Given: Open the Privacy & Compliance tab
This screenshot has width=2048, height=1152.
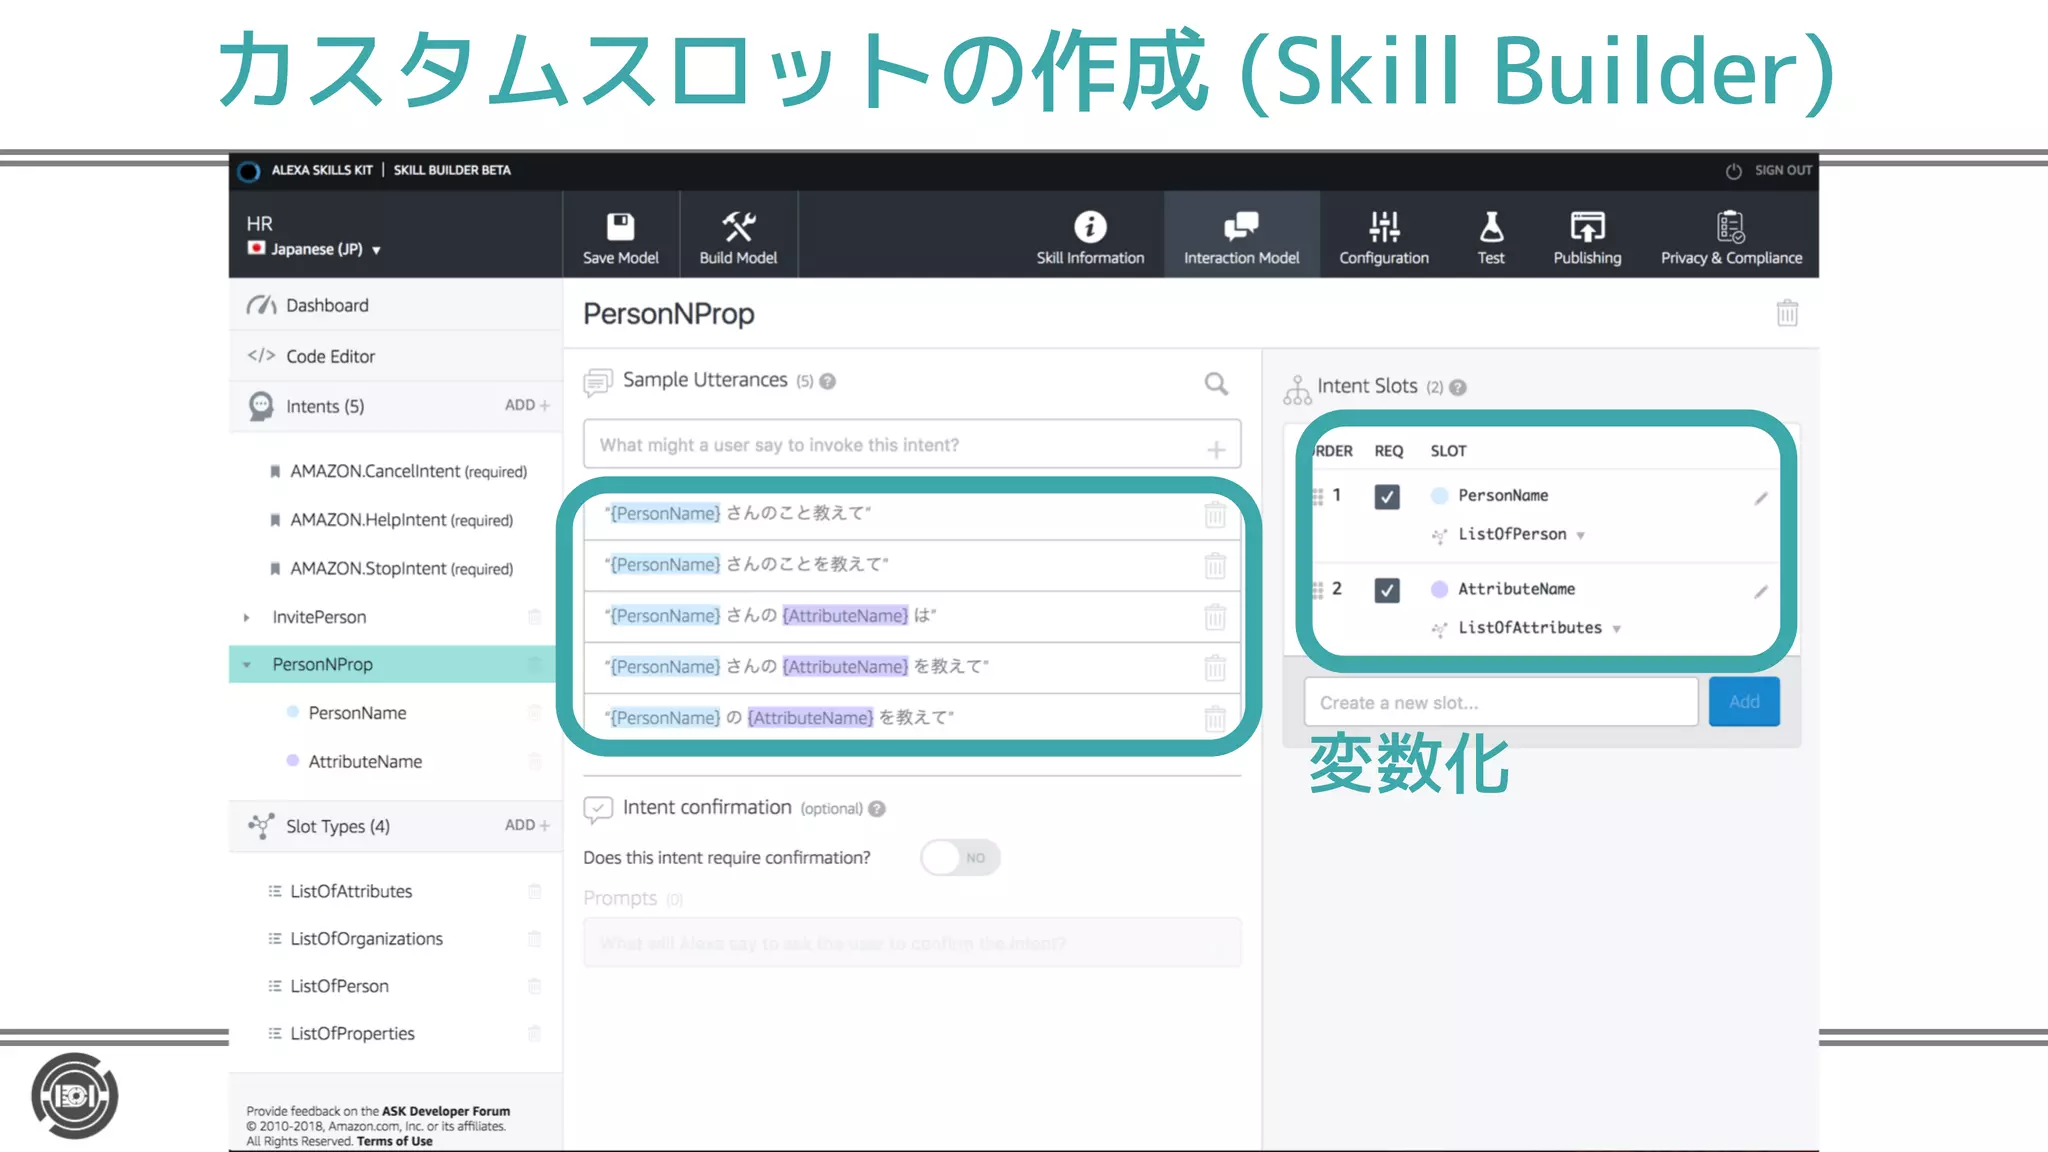Looking at the screenshot, I should [1731, 238].
